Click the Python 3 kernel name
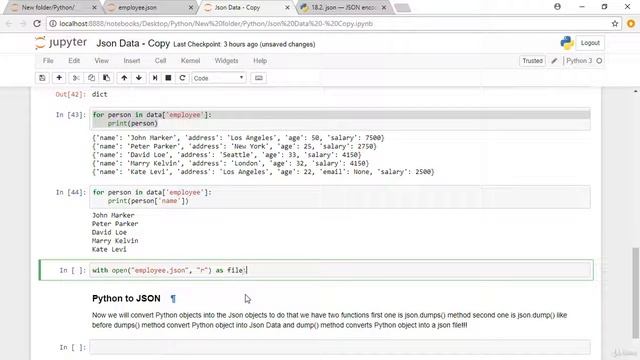The height and width of the screenshot is (360, 640). point(579,61)
